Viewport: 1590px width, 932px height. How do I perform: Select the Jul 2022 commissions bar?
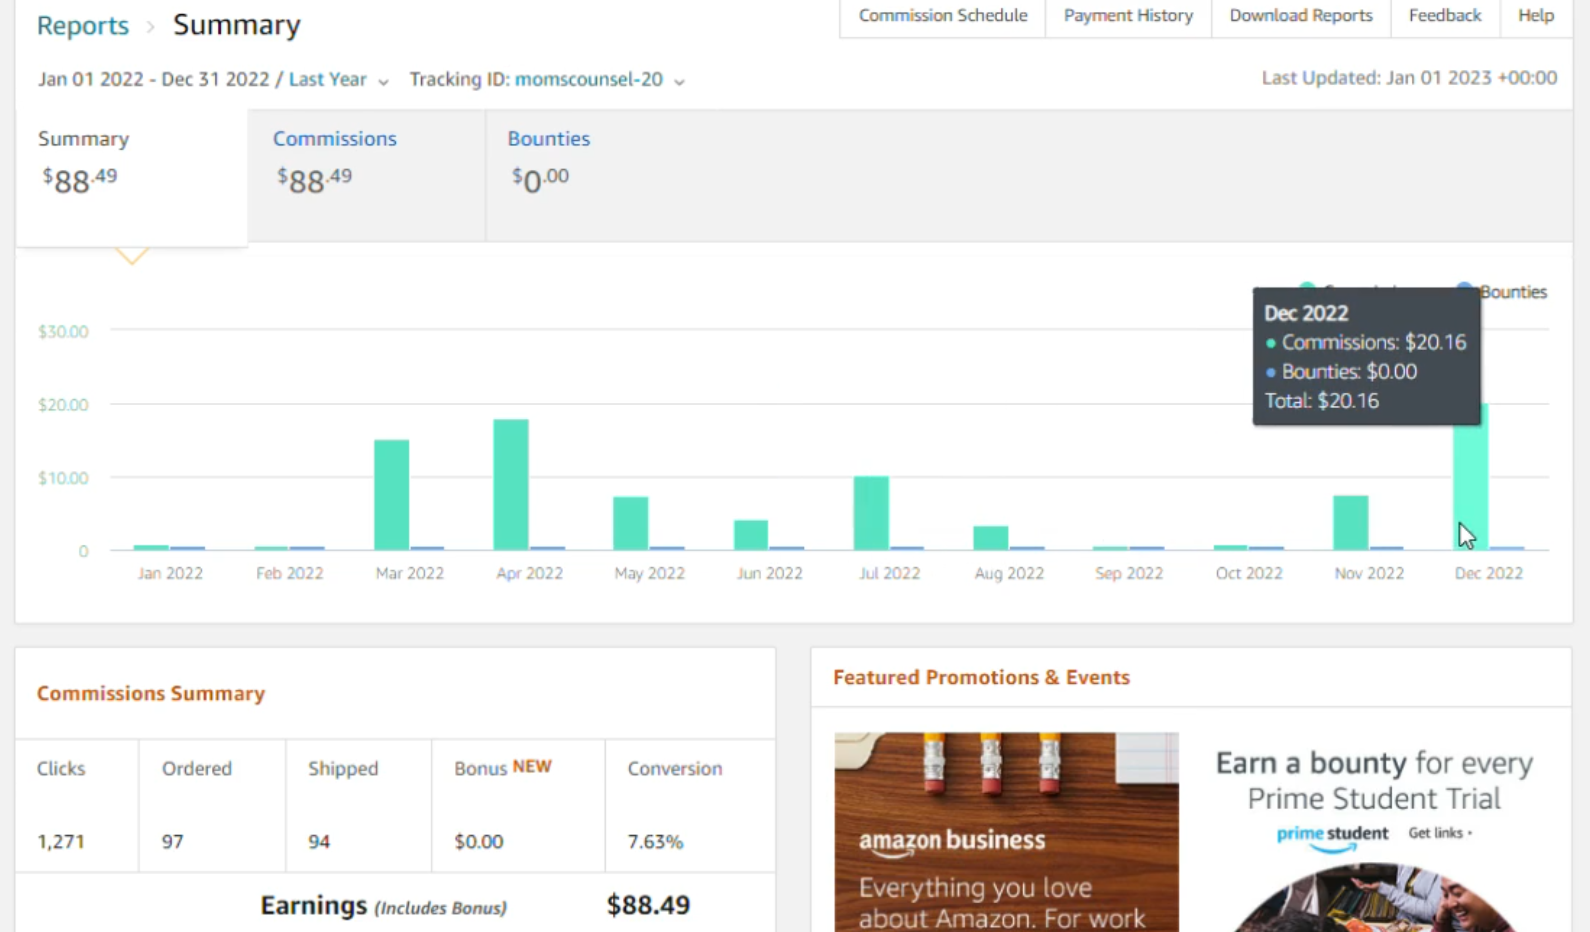pos(871,513)
